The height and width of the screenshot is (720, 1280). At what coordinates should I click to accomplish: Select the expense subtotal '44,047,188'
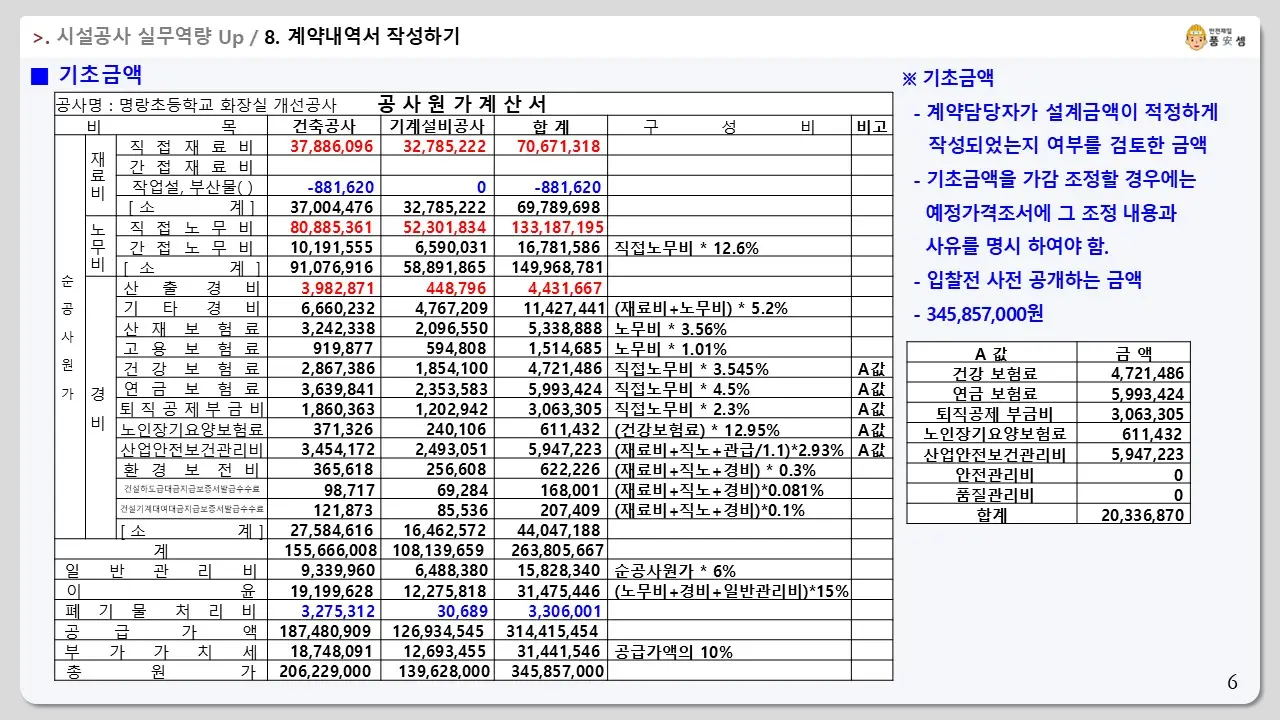tap(559, 530)
